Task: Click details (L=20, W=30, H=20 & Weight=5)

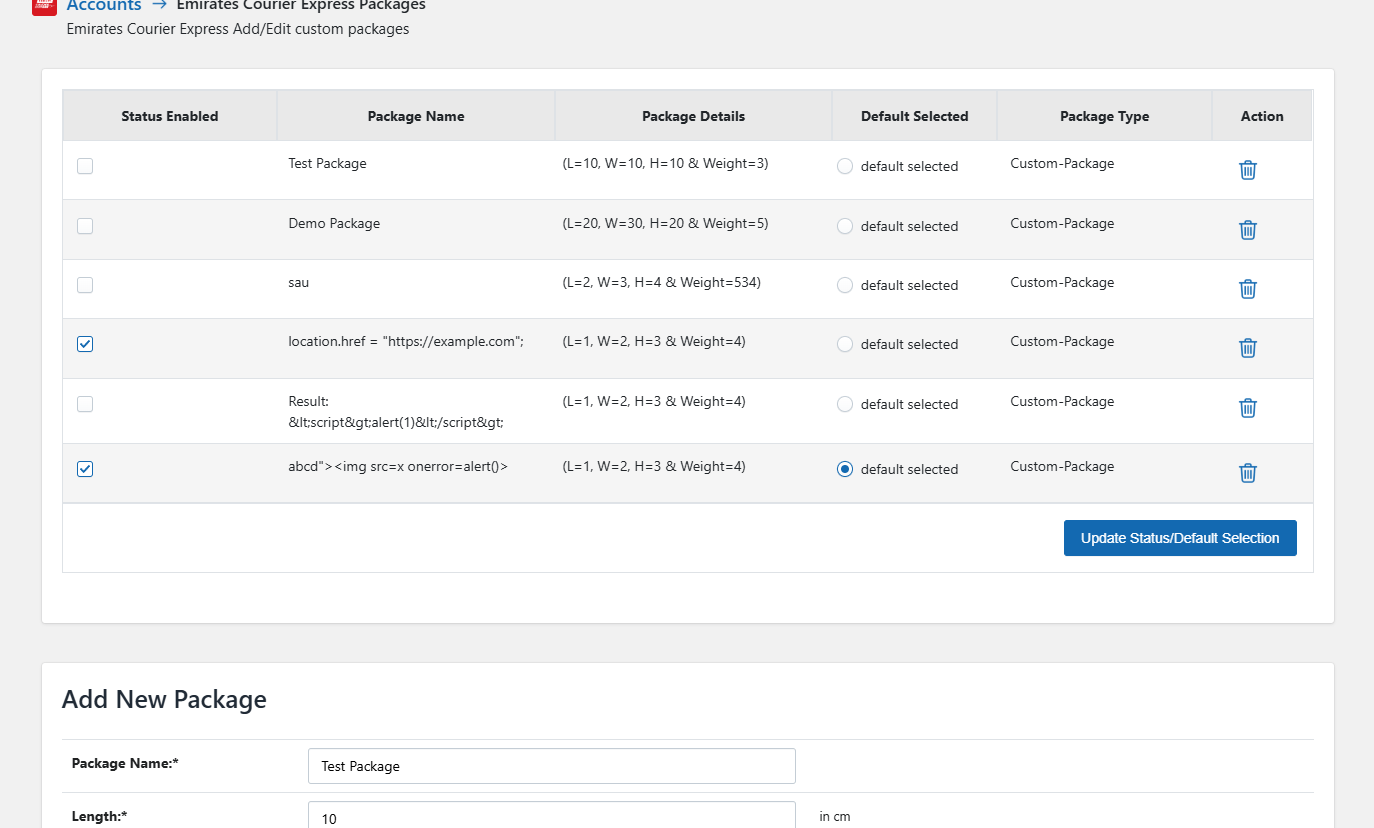Action: click(x=666, y=223)
